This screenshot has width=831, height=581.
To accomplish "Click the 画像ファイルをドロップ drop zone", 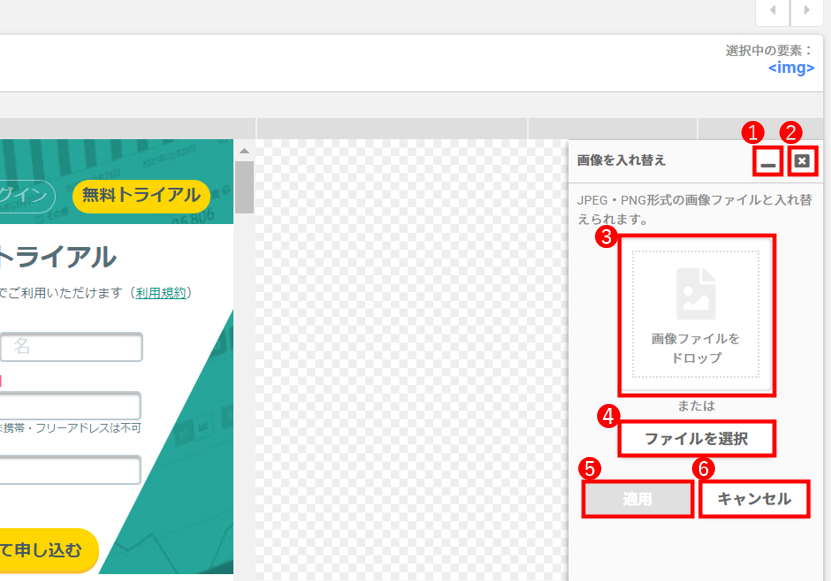I will coord(696,315).
